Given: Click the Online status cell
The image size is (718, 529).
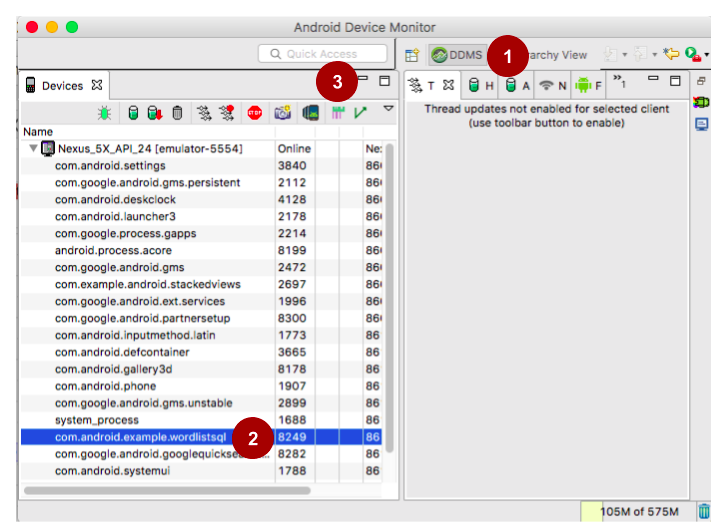Looking at the screenshot, I should point(294,148).
